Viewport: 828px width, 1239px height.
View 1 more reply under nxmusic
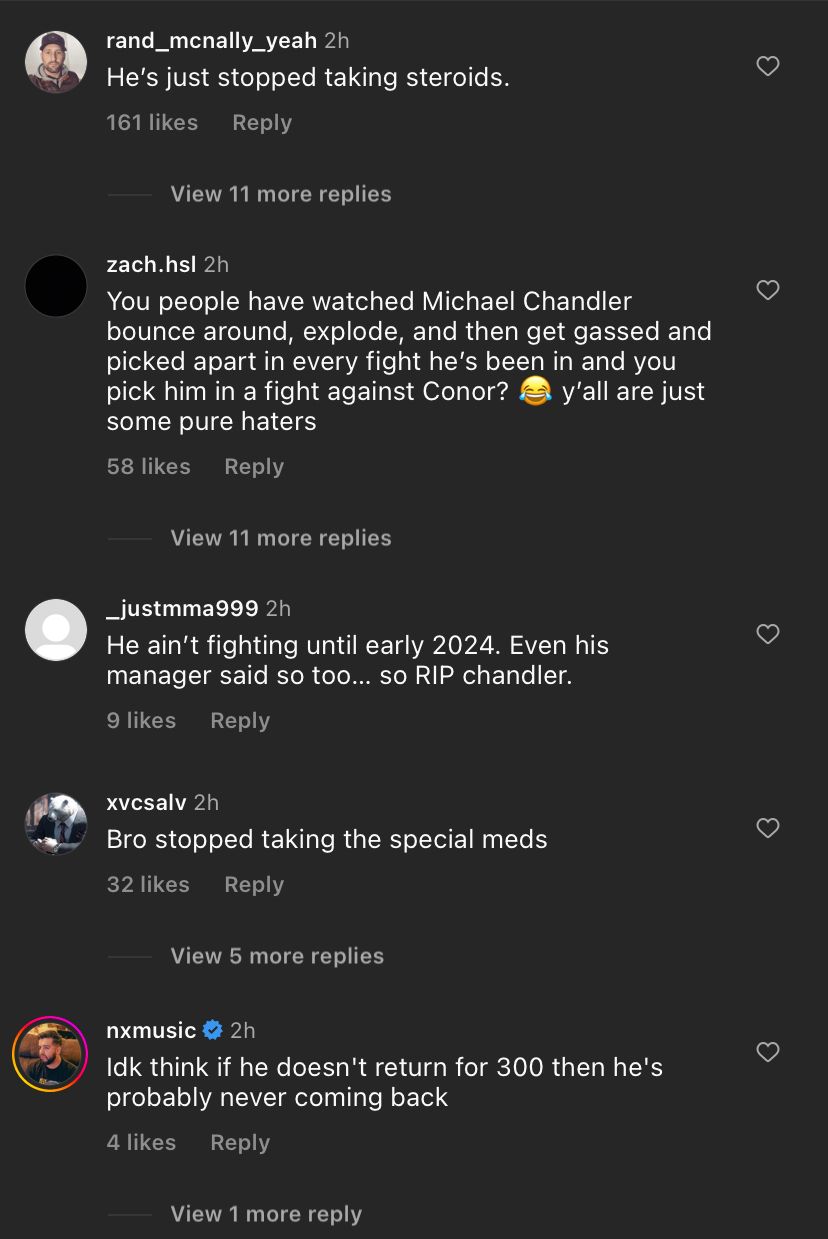(266, 1214)
